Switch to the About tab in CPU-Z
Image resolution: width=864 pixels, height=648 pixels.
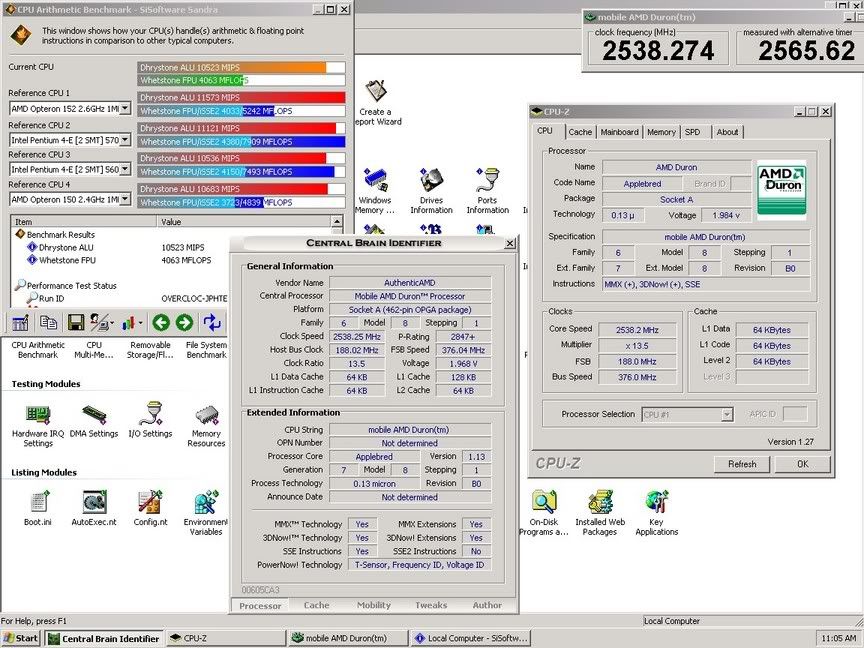[727, 132]
